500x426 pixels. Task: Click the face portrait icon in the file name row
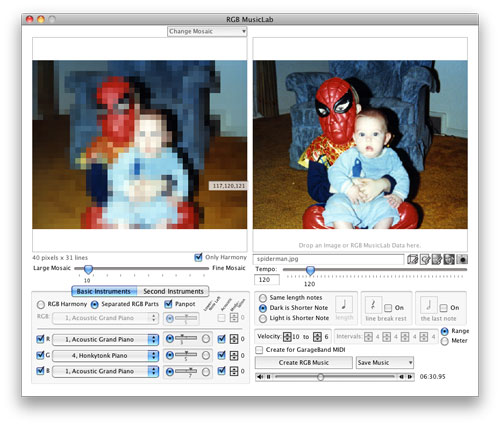pyautogui.click(x=449, y=259)
